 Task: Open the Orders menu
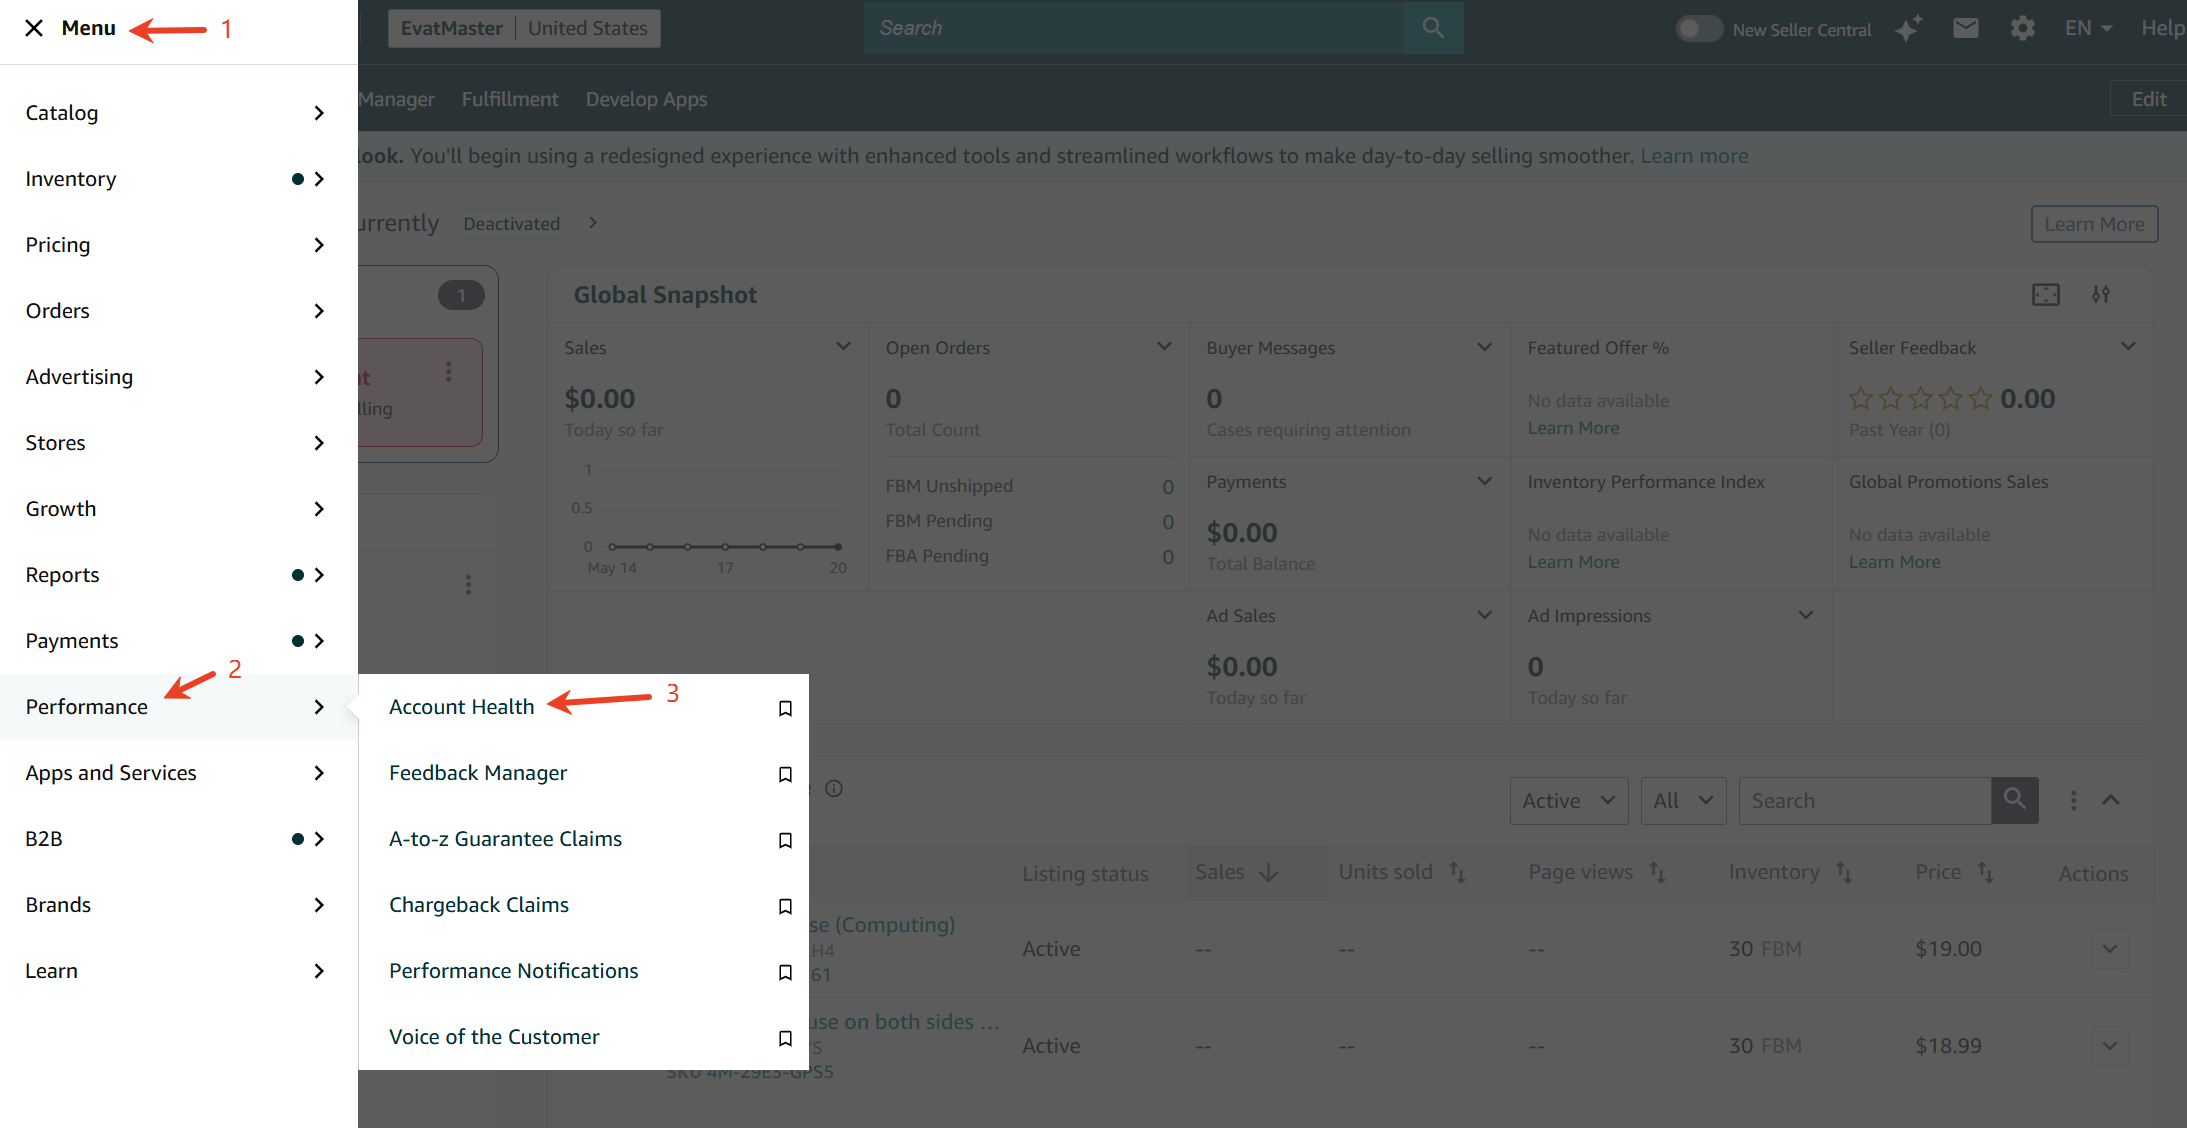click(178, 311)
